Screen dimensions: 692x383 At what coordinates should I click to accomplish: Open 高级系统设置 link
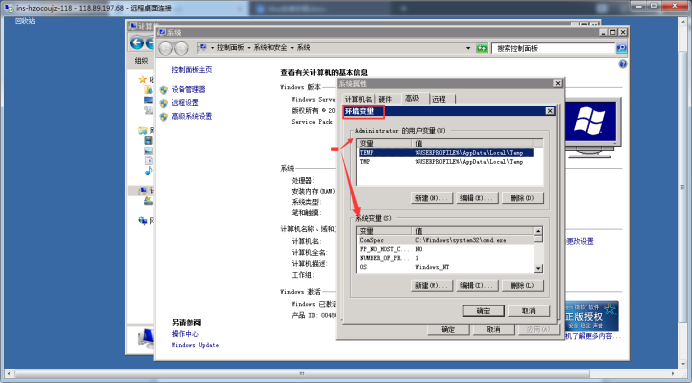point(192,116)
